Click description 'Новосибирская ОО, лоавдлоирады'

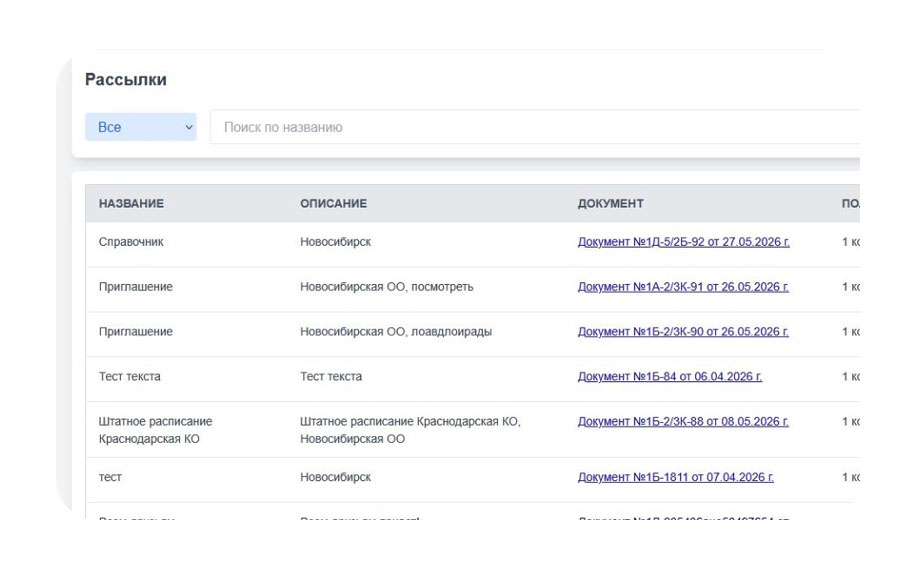pos(395,331)
